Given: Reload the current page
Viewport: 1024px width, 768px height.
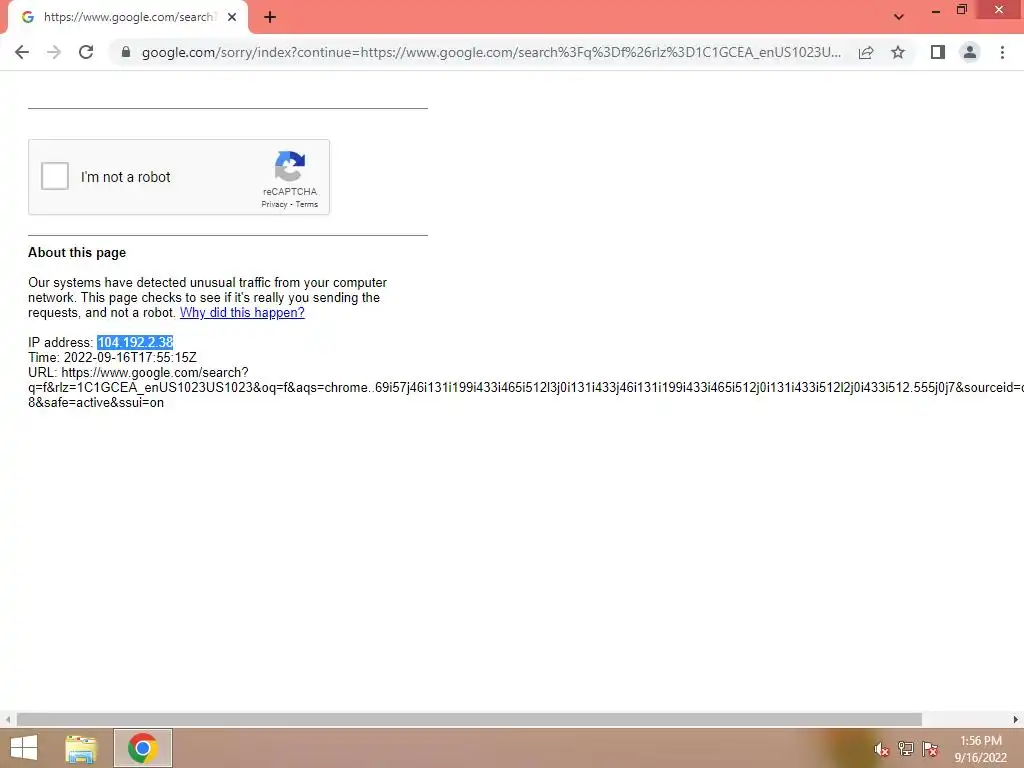Looking at the screenshot, I should pos(86,52).
